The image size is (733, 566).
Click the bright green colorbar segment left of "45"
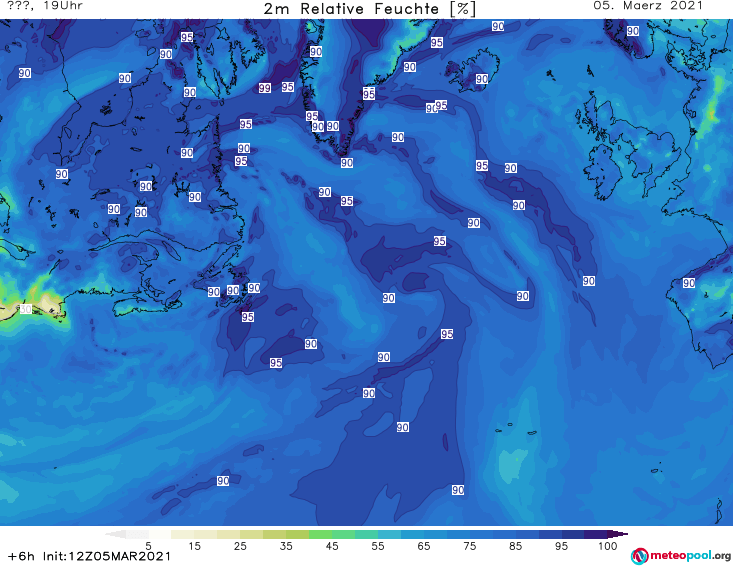pos(320,534)
